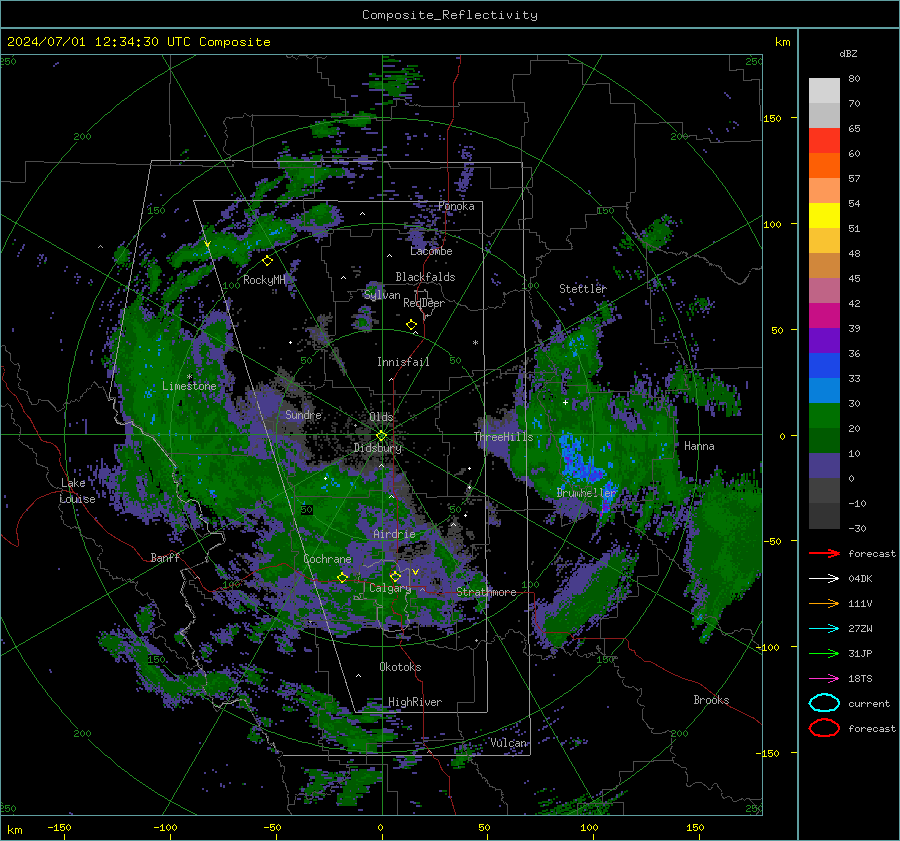Click the RockyMH map label
The height and width of the screenshot is (841, 900).
tap(264, 280)
